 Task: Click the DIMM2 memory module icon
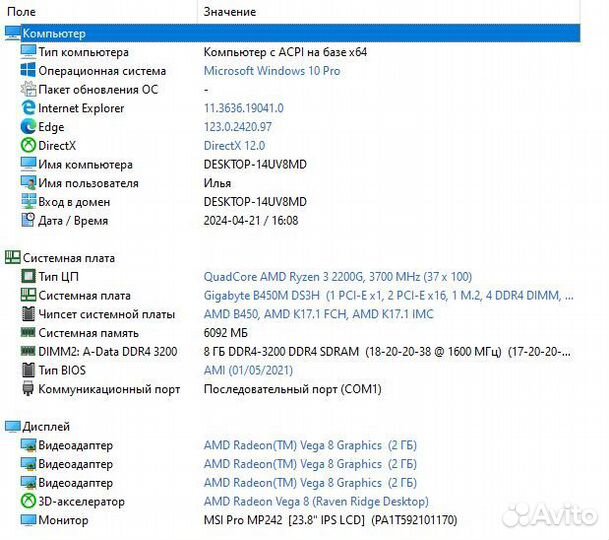tap(28, 352)
